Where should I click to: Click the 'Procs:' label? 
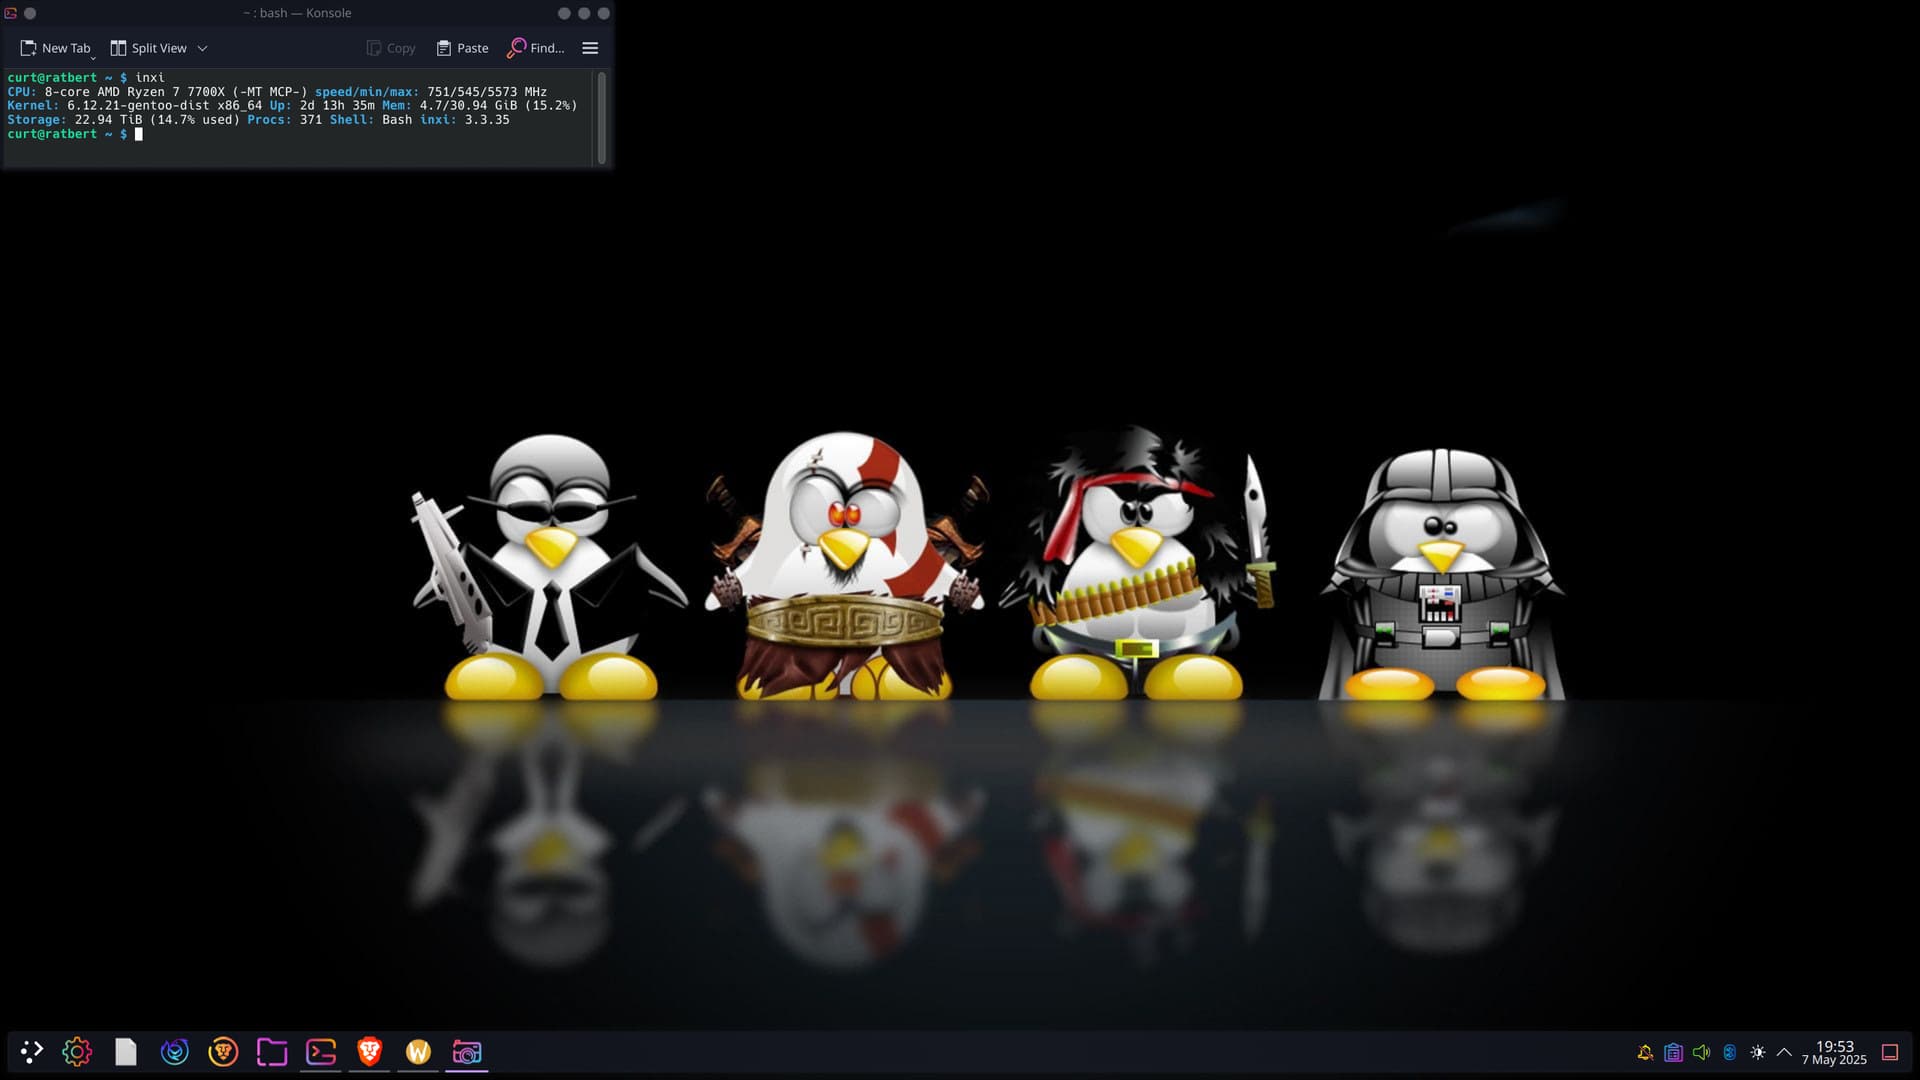[x=270, y=119]
